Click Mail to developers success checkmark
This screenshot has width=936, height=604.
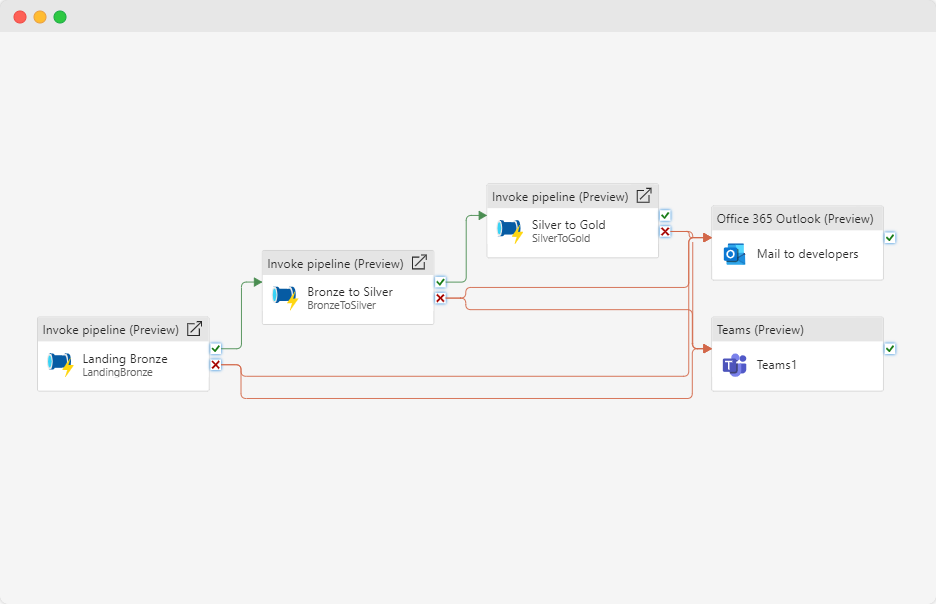click(x=890, y=238)
